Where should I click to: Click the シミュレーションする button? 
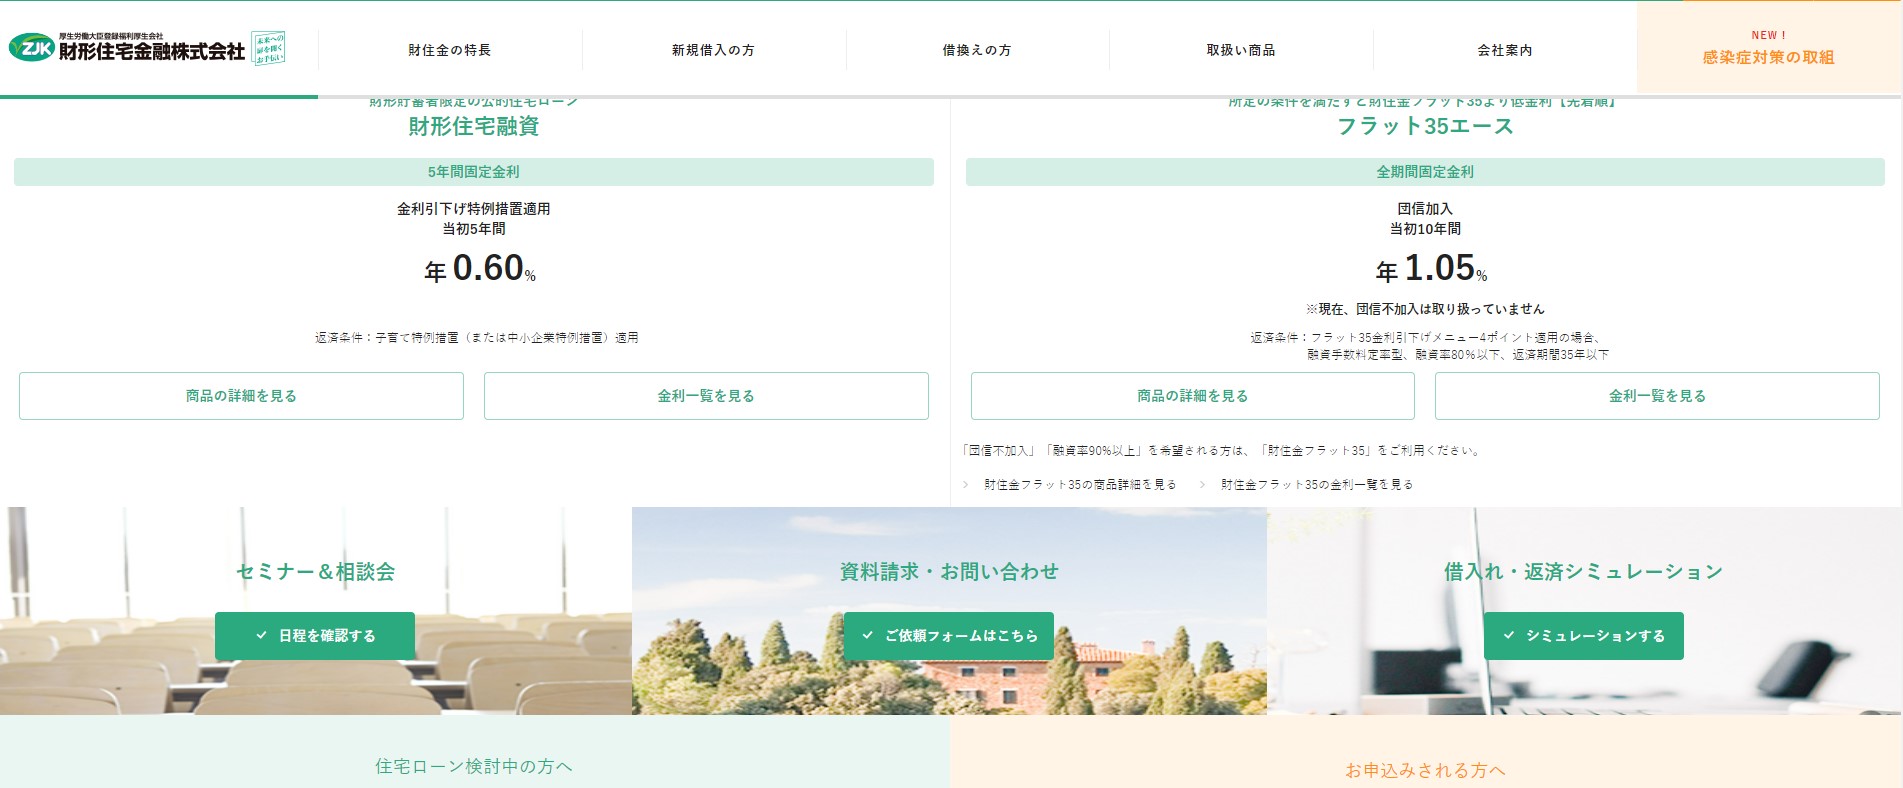(1584, 636)
